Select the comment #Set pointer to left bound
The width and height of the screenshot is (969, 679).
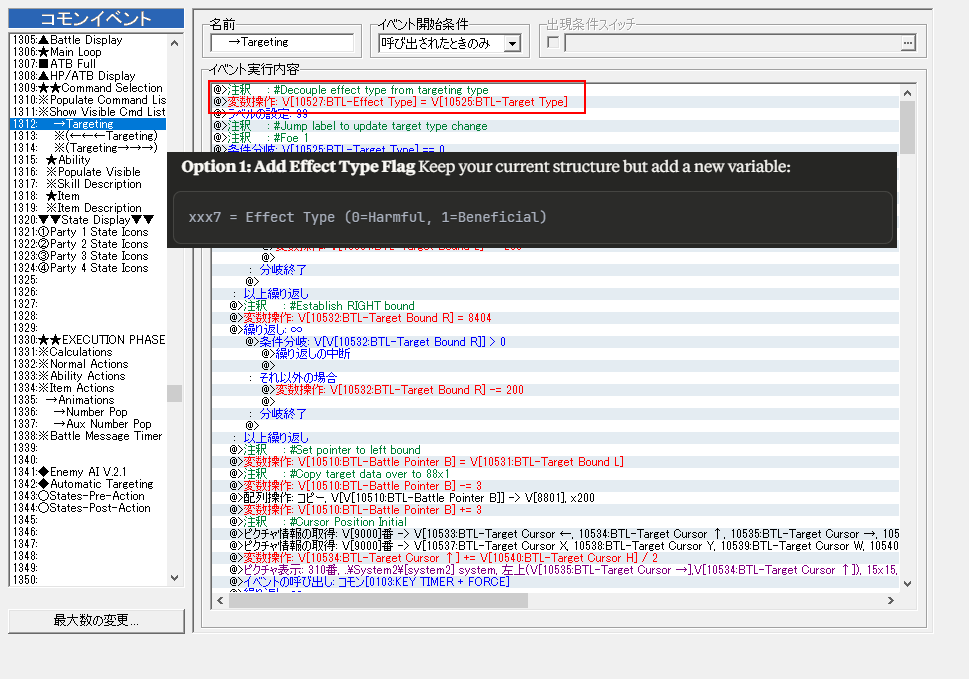click(x=555, y=450)
